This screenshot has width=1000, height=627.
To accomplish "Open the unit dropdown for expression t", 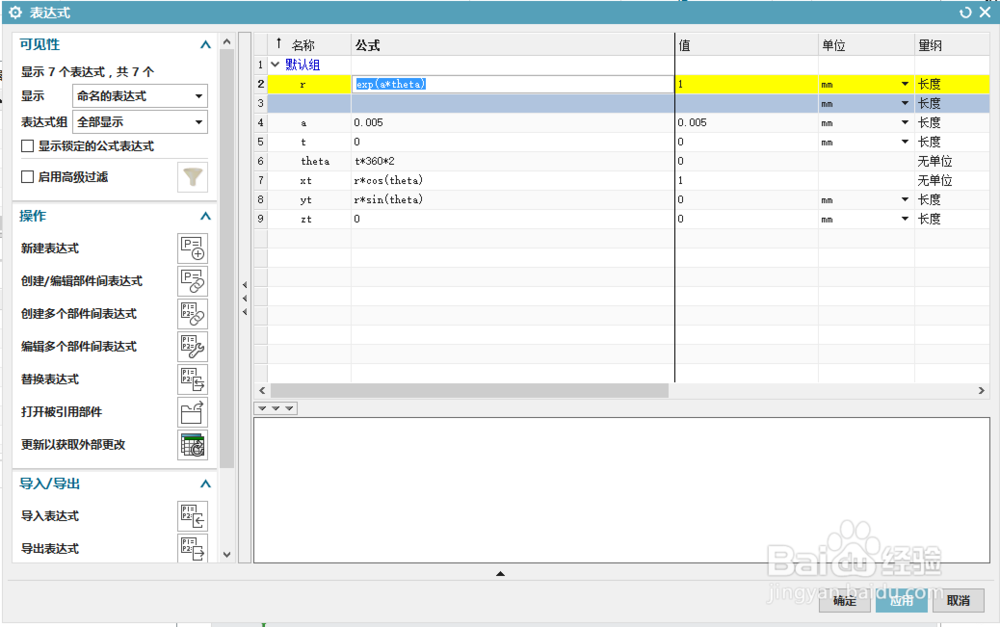I will [x=904, y=142].
